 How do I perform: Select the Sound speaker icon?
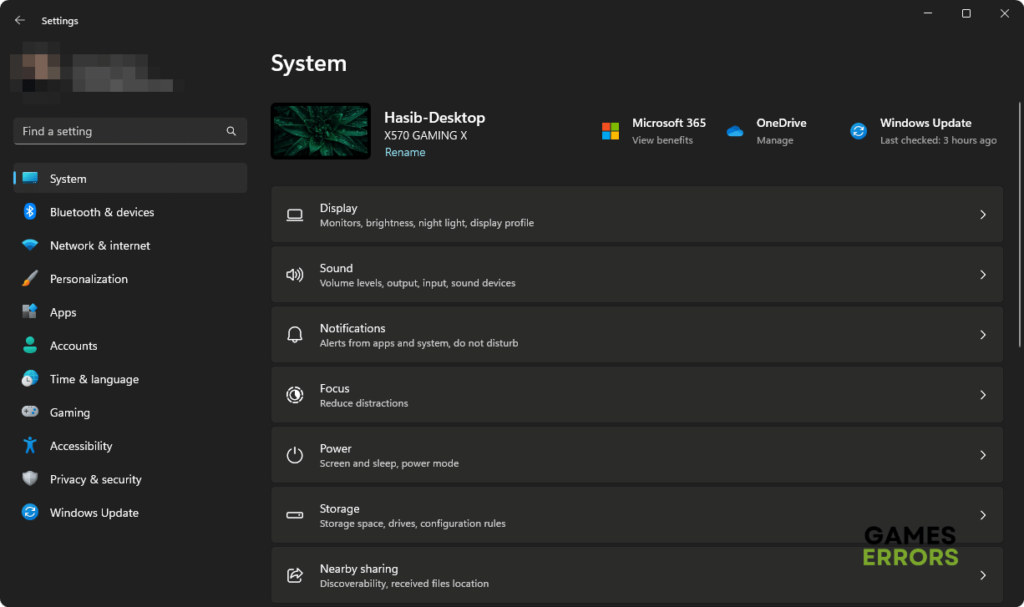pyautogui.click(x=295, y=274)
